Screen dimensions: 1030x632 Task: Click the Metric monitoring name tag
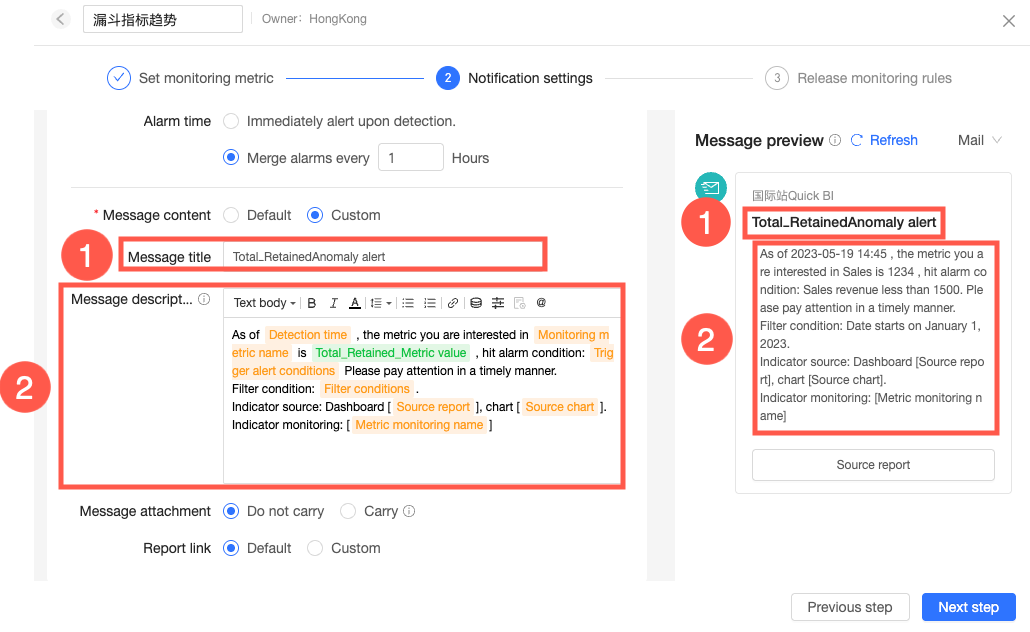point(419,425)
